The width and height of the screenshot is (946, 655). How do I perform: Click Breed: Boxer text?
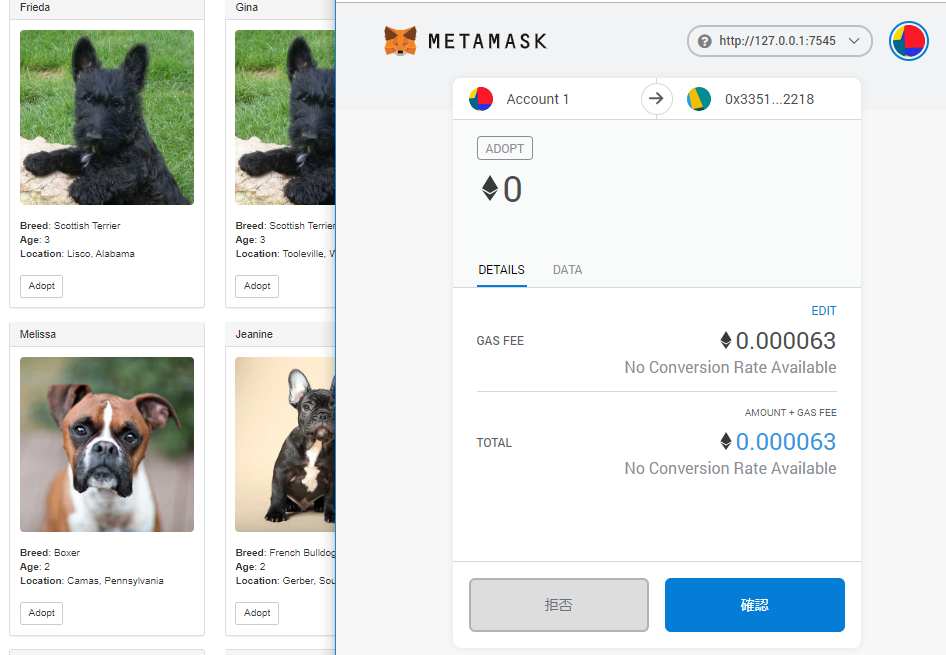[x=49, y=552]
